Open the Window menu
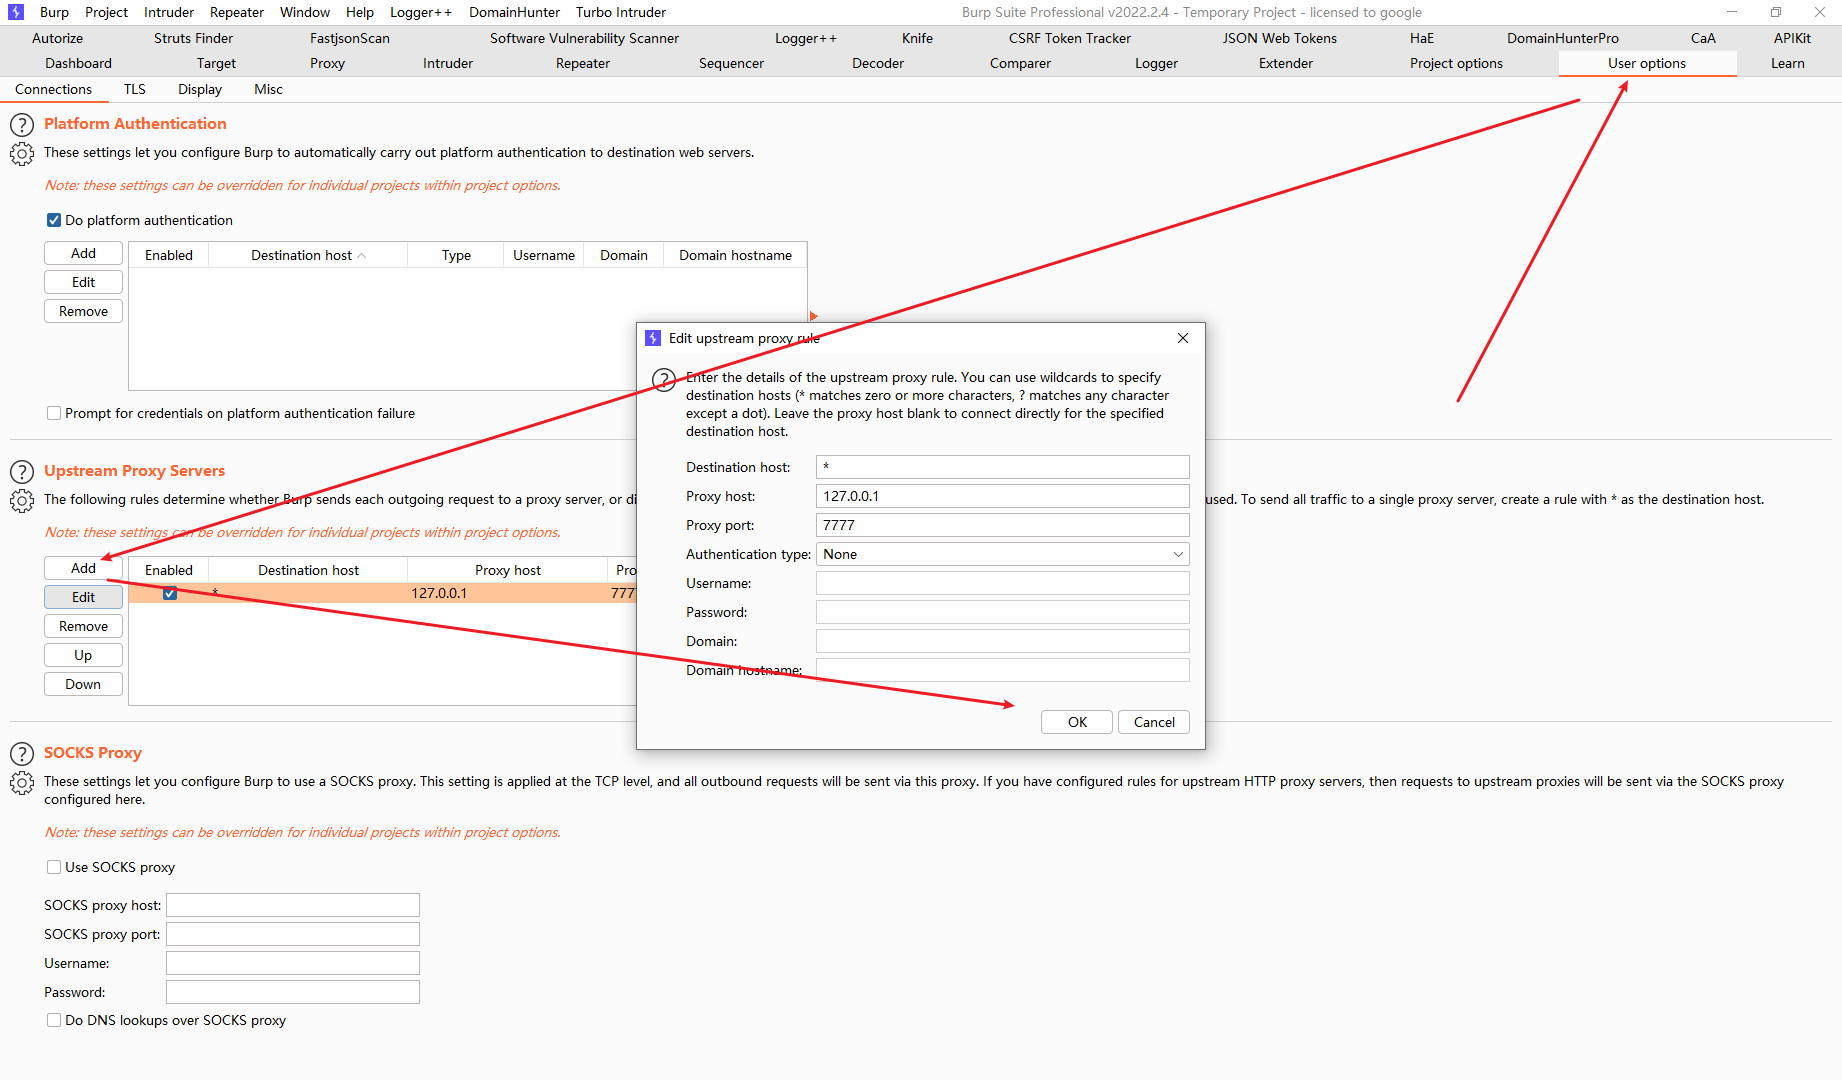The height and width of the screenshot is (1080, 1842). 305,12
